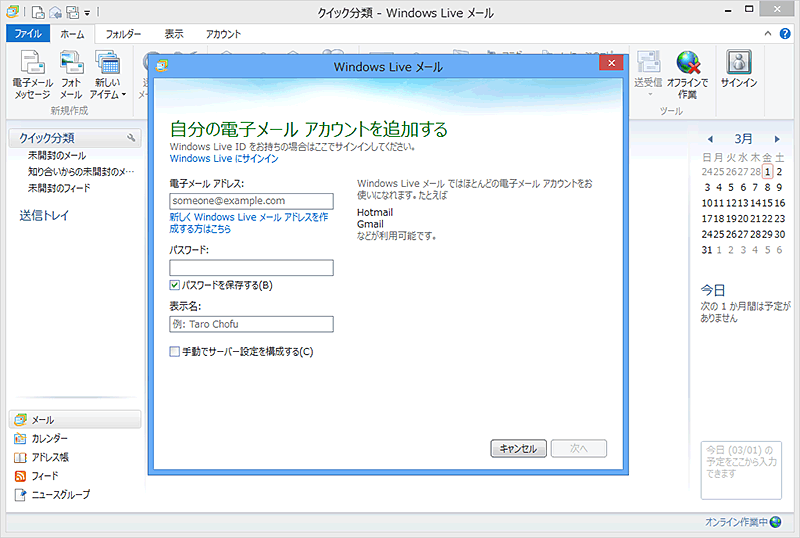The image size is (800, 538).
Task: Click the reply icon in quick access toolbar
Action: coord(55,12)
